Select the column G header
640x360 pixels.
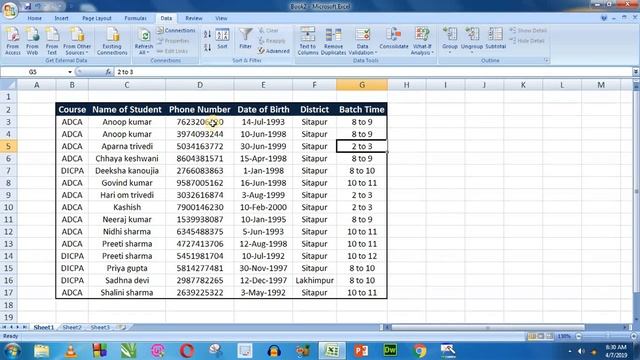(362, 85)
